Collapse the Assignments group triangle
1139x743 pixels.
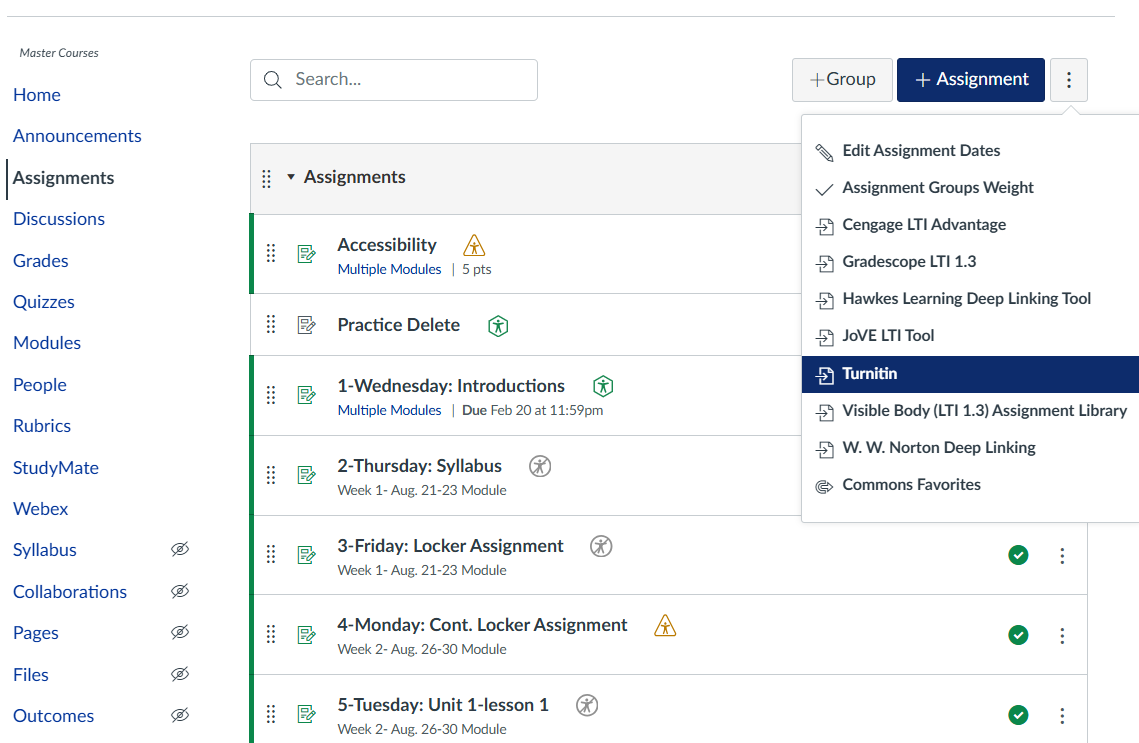click(x=291, y=177)
